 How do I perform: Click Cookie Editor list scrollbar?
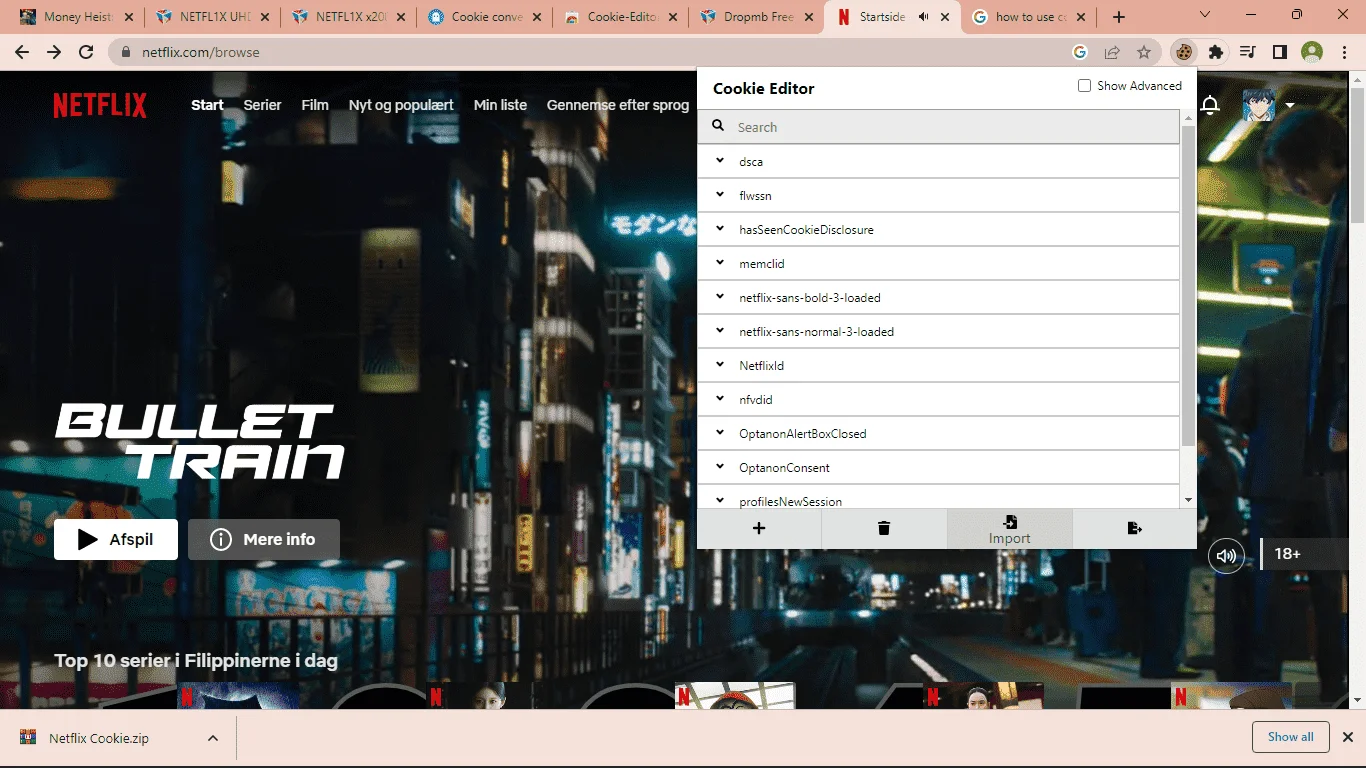1188,285
